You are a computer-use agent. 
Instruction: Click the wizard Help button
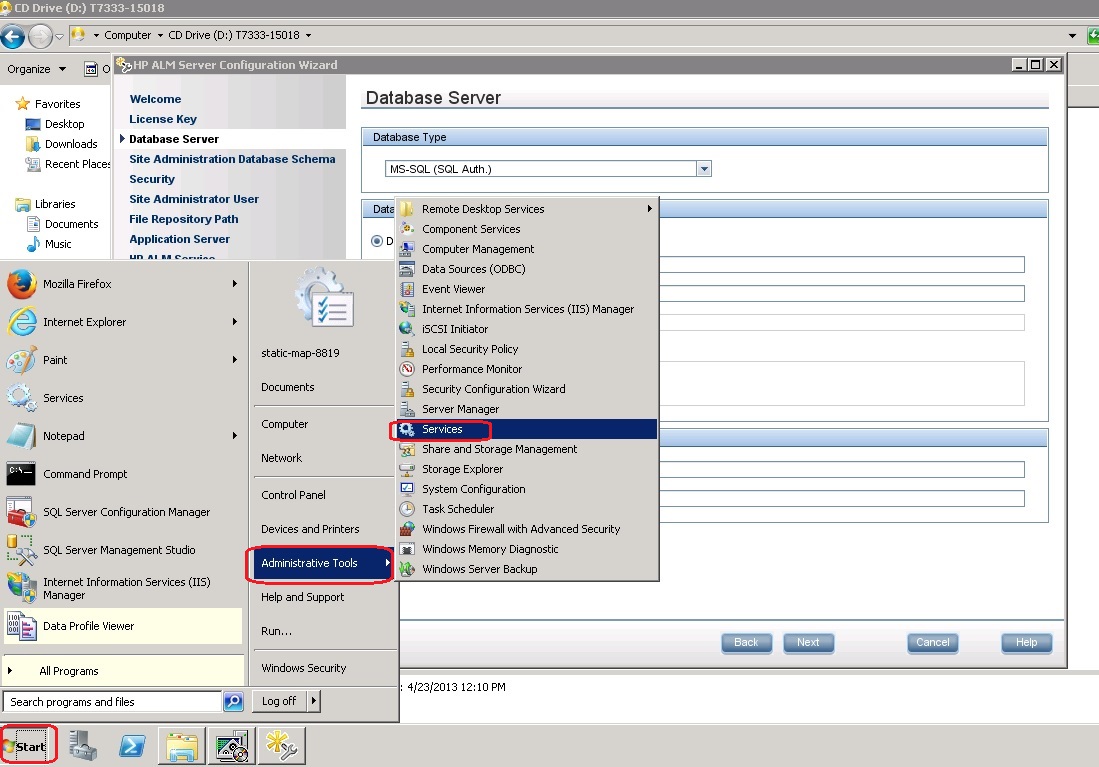(x=1027, y=643)
